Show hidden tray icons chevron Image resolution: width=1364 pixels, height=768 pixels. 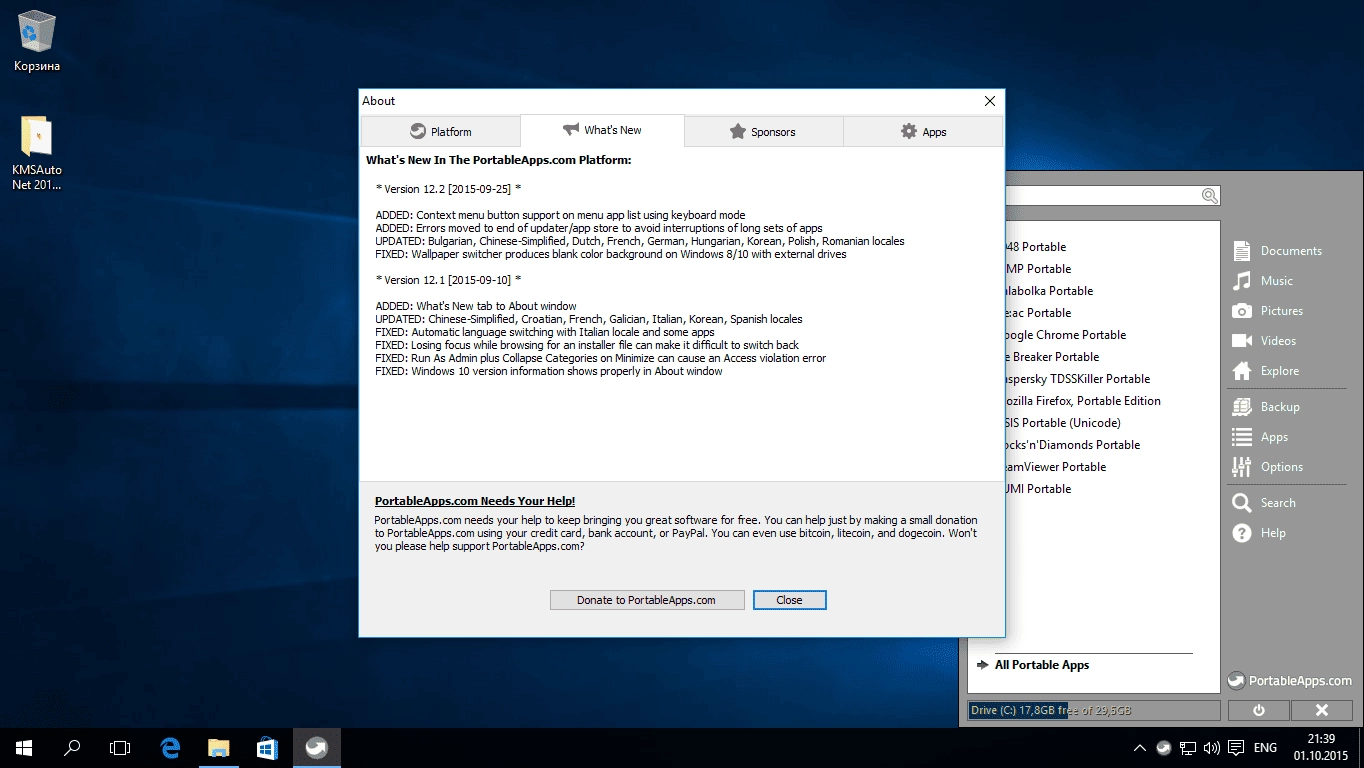pos(1140,747)
